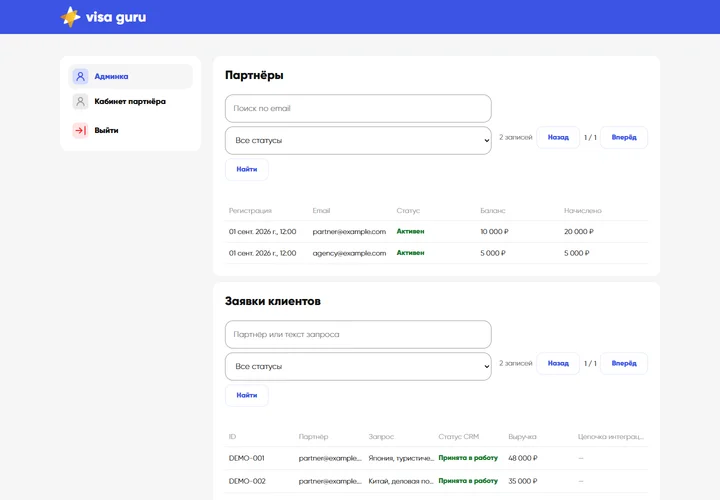This screenshot has height=500, width=720.
Task: Expand the Заявки клиентов status dropdown
Action: (x=358, y=366)
